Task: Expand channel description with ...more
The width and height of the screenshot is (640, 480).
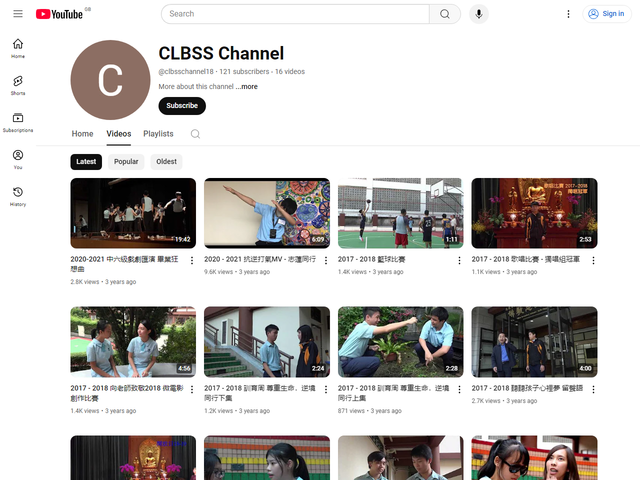Action: [x=247, y=87]
